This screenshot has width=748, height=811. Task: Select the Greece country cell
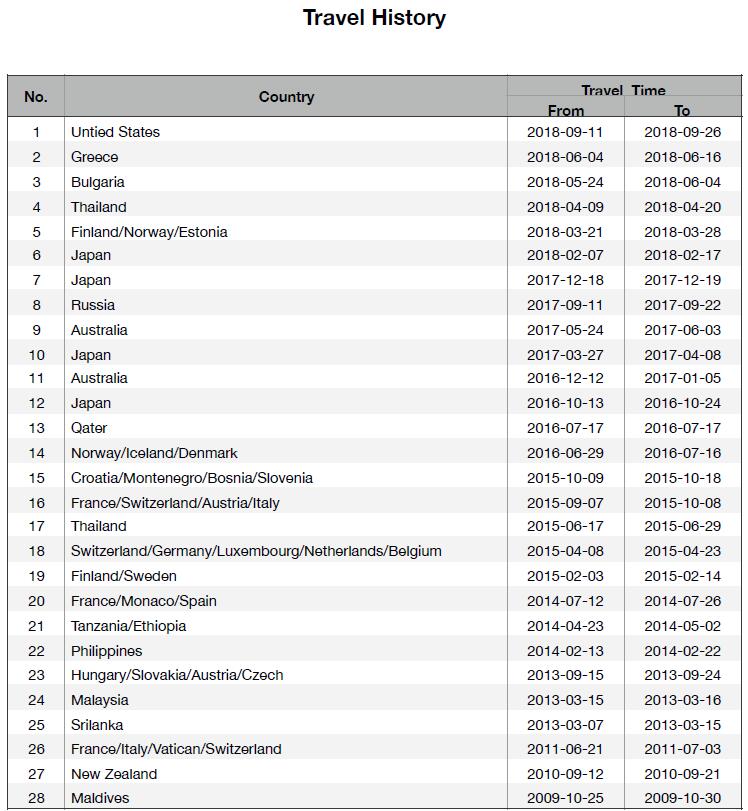click(94, 157)
